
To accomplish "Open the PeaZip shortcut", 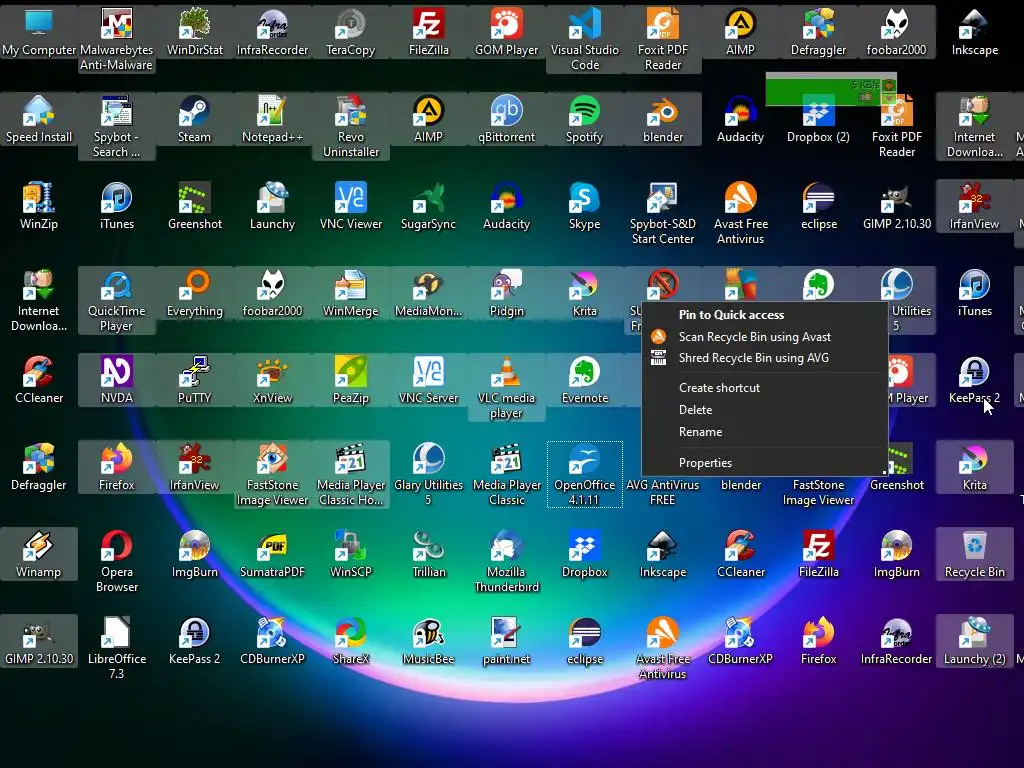I will coord(351,380).
